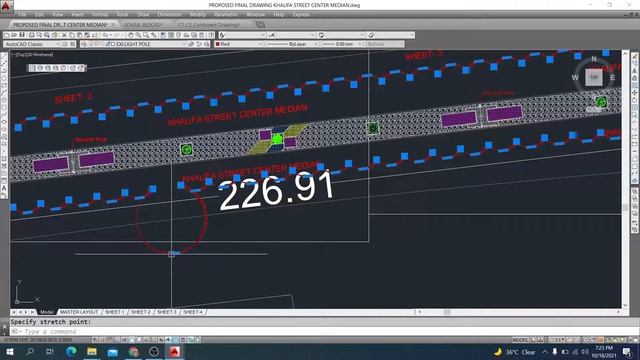Click N on the ViewCube compass

594,59
